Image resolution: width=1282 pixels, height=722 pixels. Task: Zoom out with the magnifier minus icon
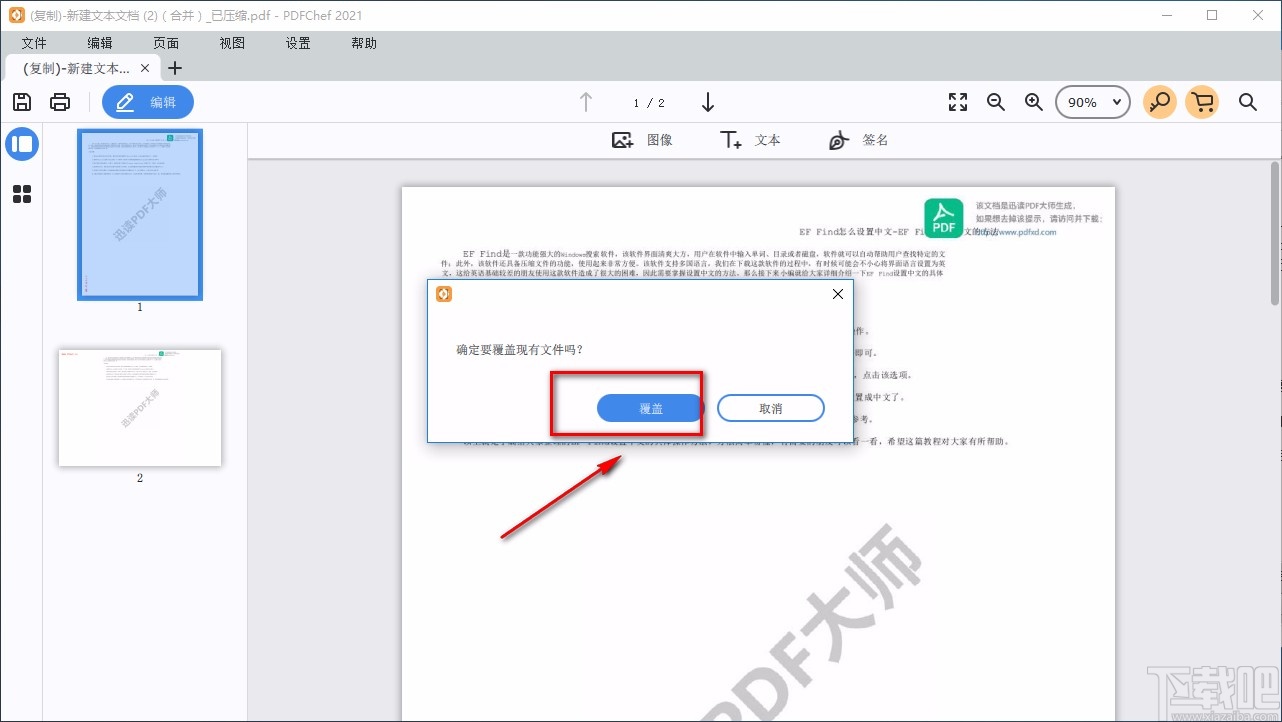(x=995, y=101)
